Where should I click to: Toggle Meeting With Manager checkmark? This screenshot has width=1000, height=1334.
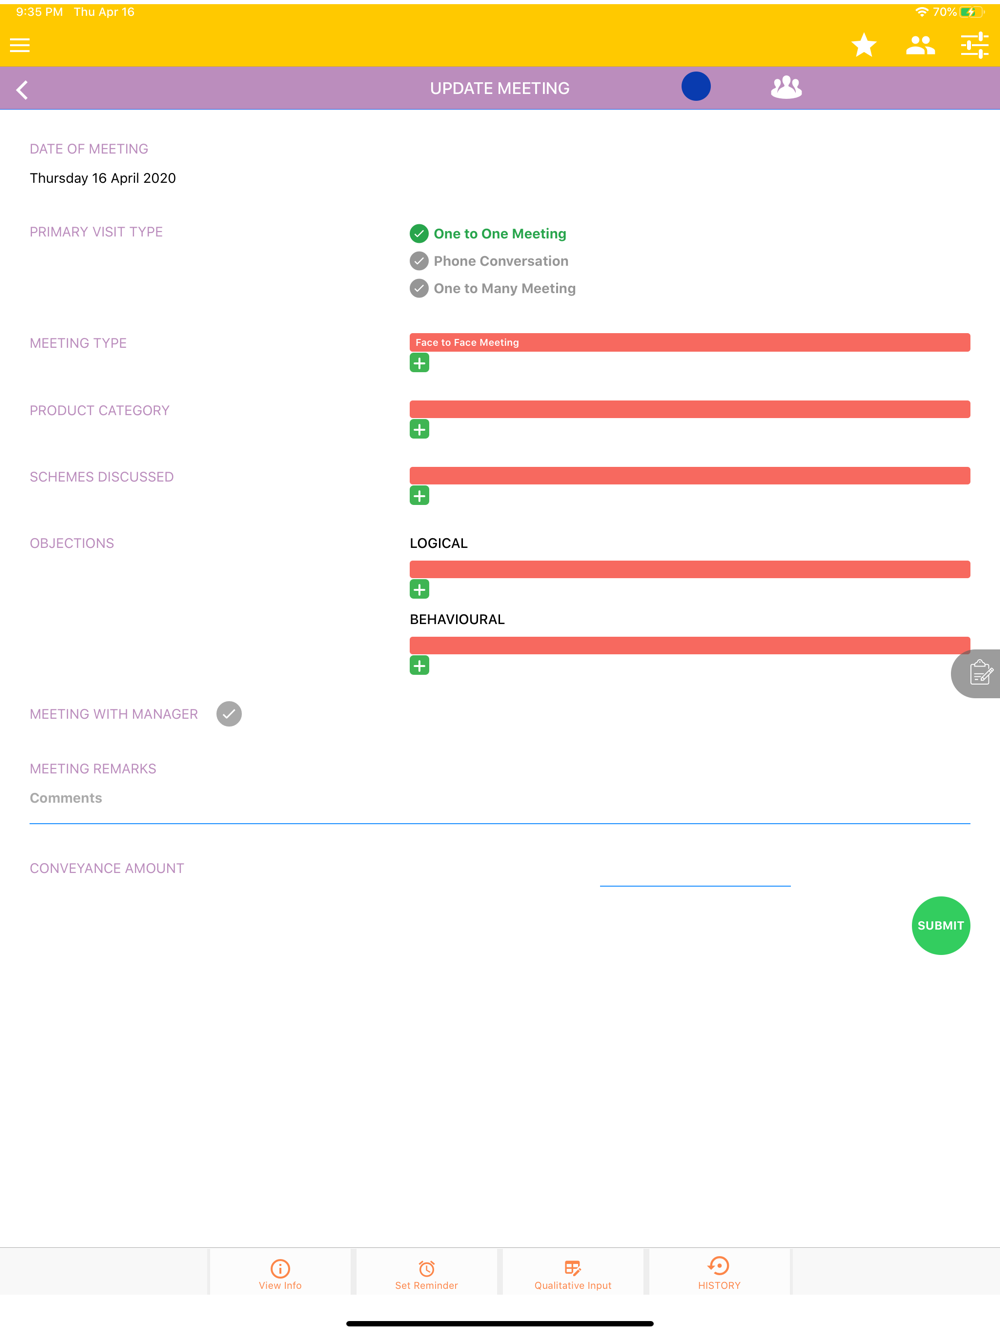pyautogui.click(x=229, y=714)
